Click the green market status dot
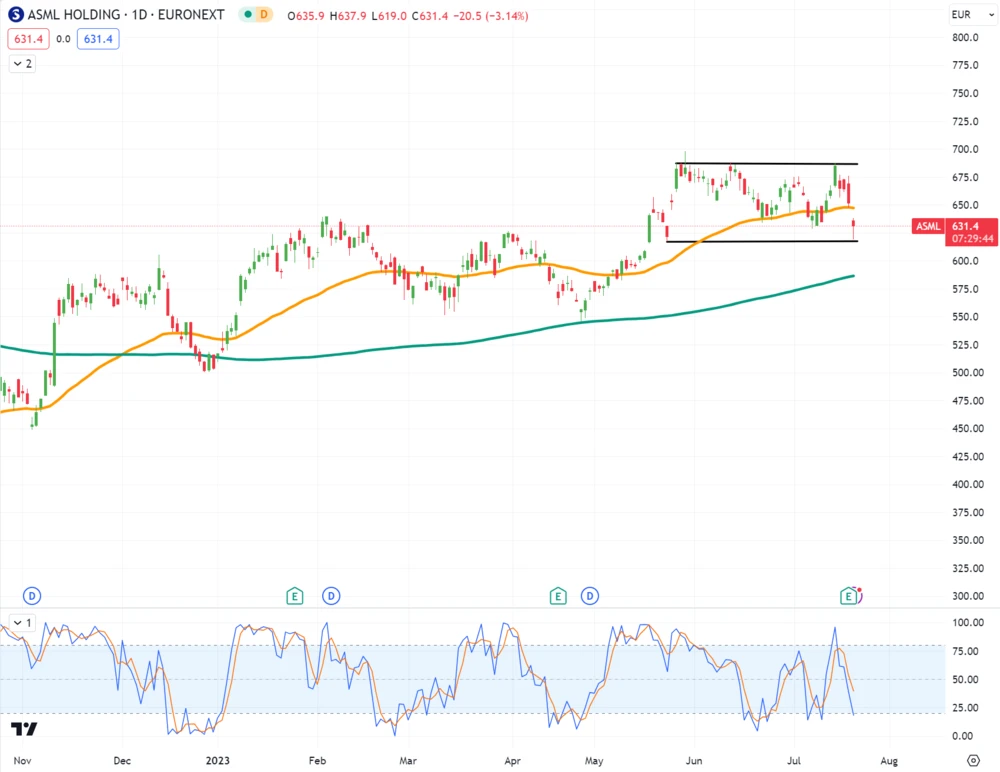This screenshot has width=1000, height=772. pos(244,16)
